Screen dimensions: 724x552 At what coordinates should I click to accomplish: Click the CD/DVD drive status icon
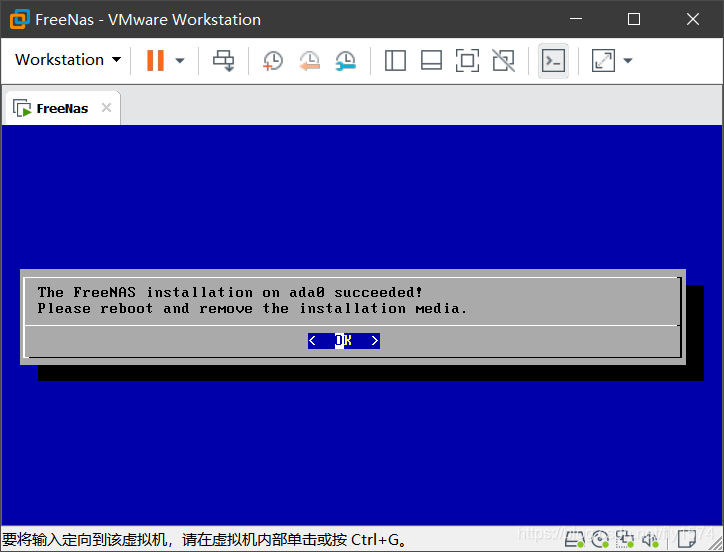600,539
